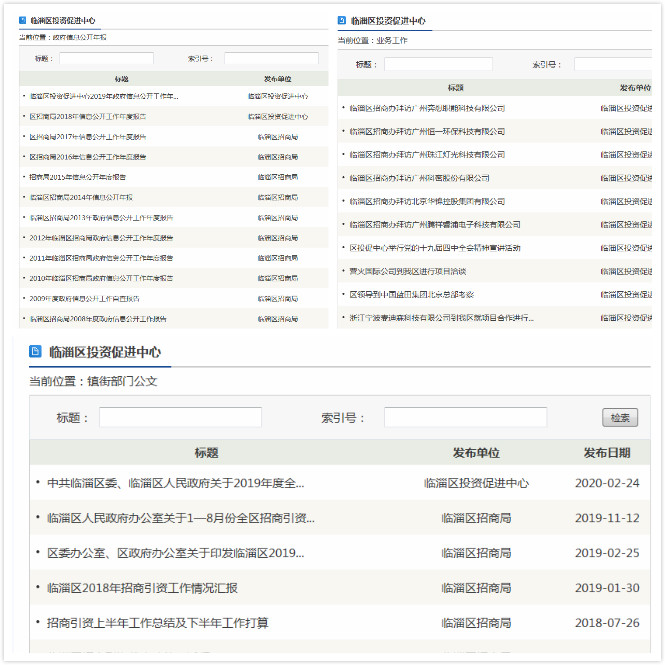Click the blue icon in the 政府信息公开年报 panel header
Screen dimensions: 665x665
(x=23, y=20)
